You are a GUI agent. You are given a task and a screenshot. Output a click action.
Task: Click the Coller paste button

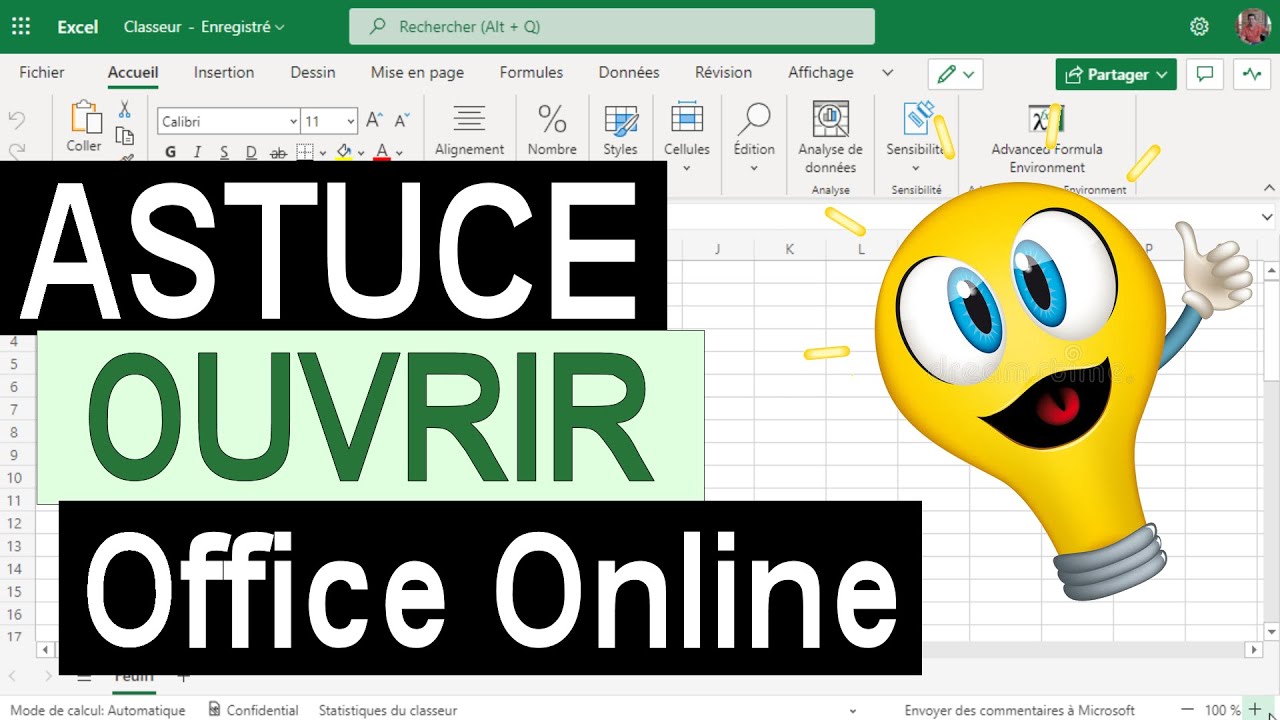[x=84, y=127]
